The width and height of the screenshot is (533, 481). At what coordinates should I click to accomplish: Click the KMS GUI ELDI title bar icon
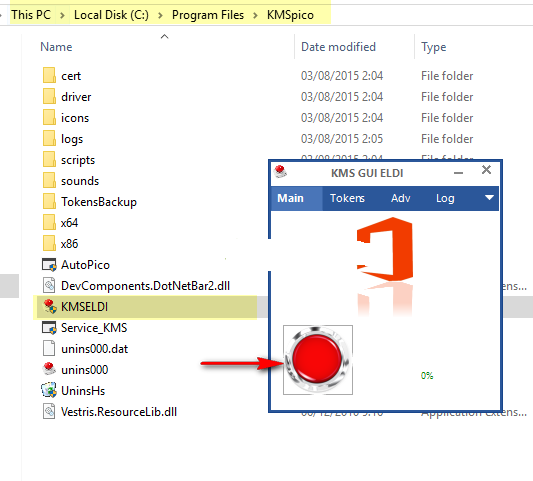click(280, 172)
